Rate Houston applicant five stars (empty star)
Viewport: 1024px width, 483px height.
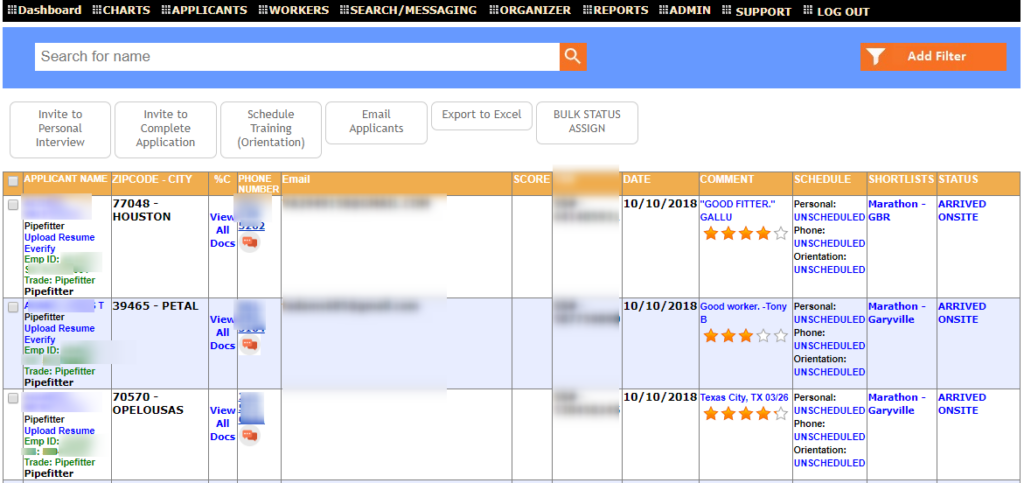click(x=781, y=234)
